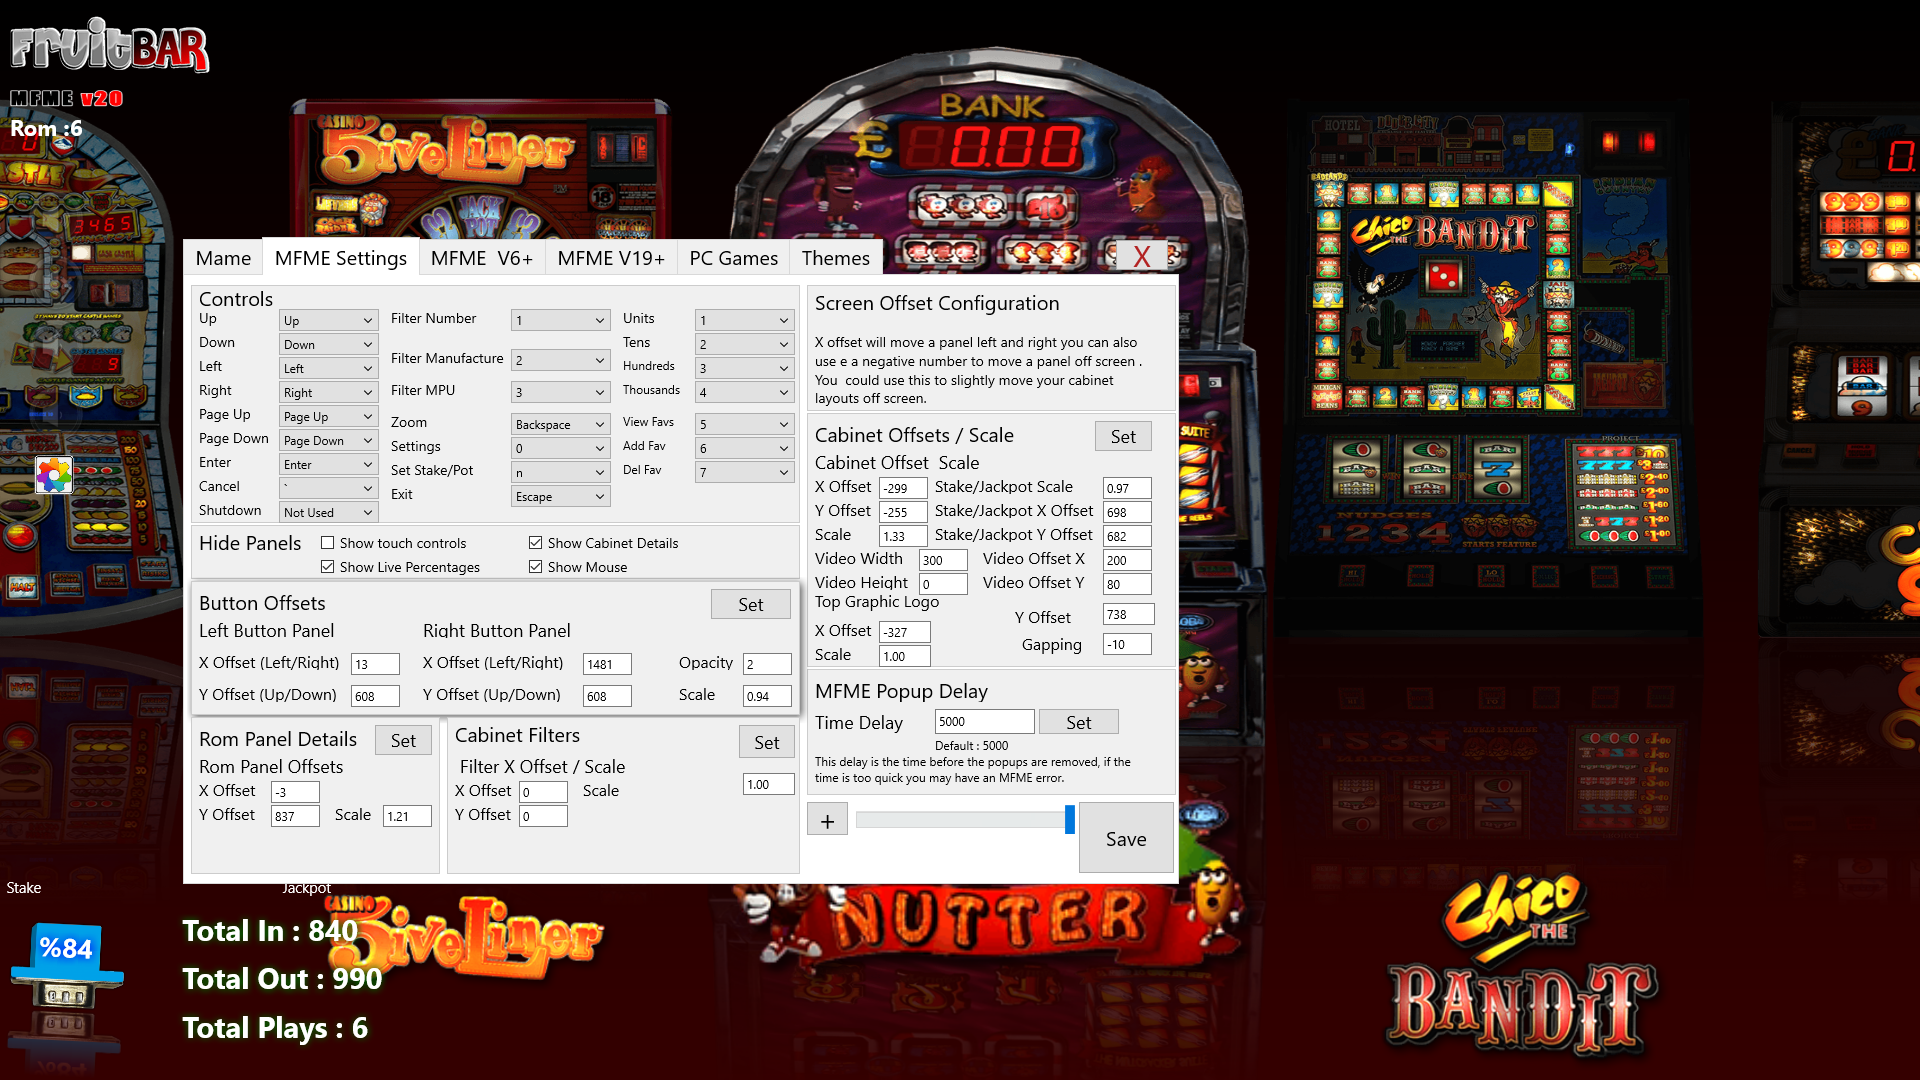Click Cabinet Filters Scale field 1.00

[768, 784]
